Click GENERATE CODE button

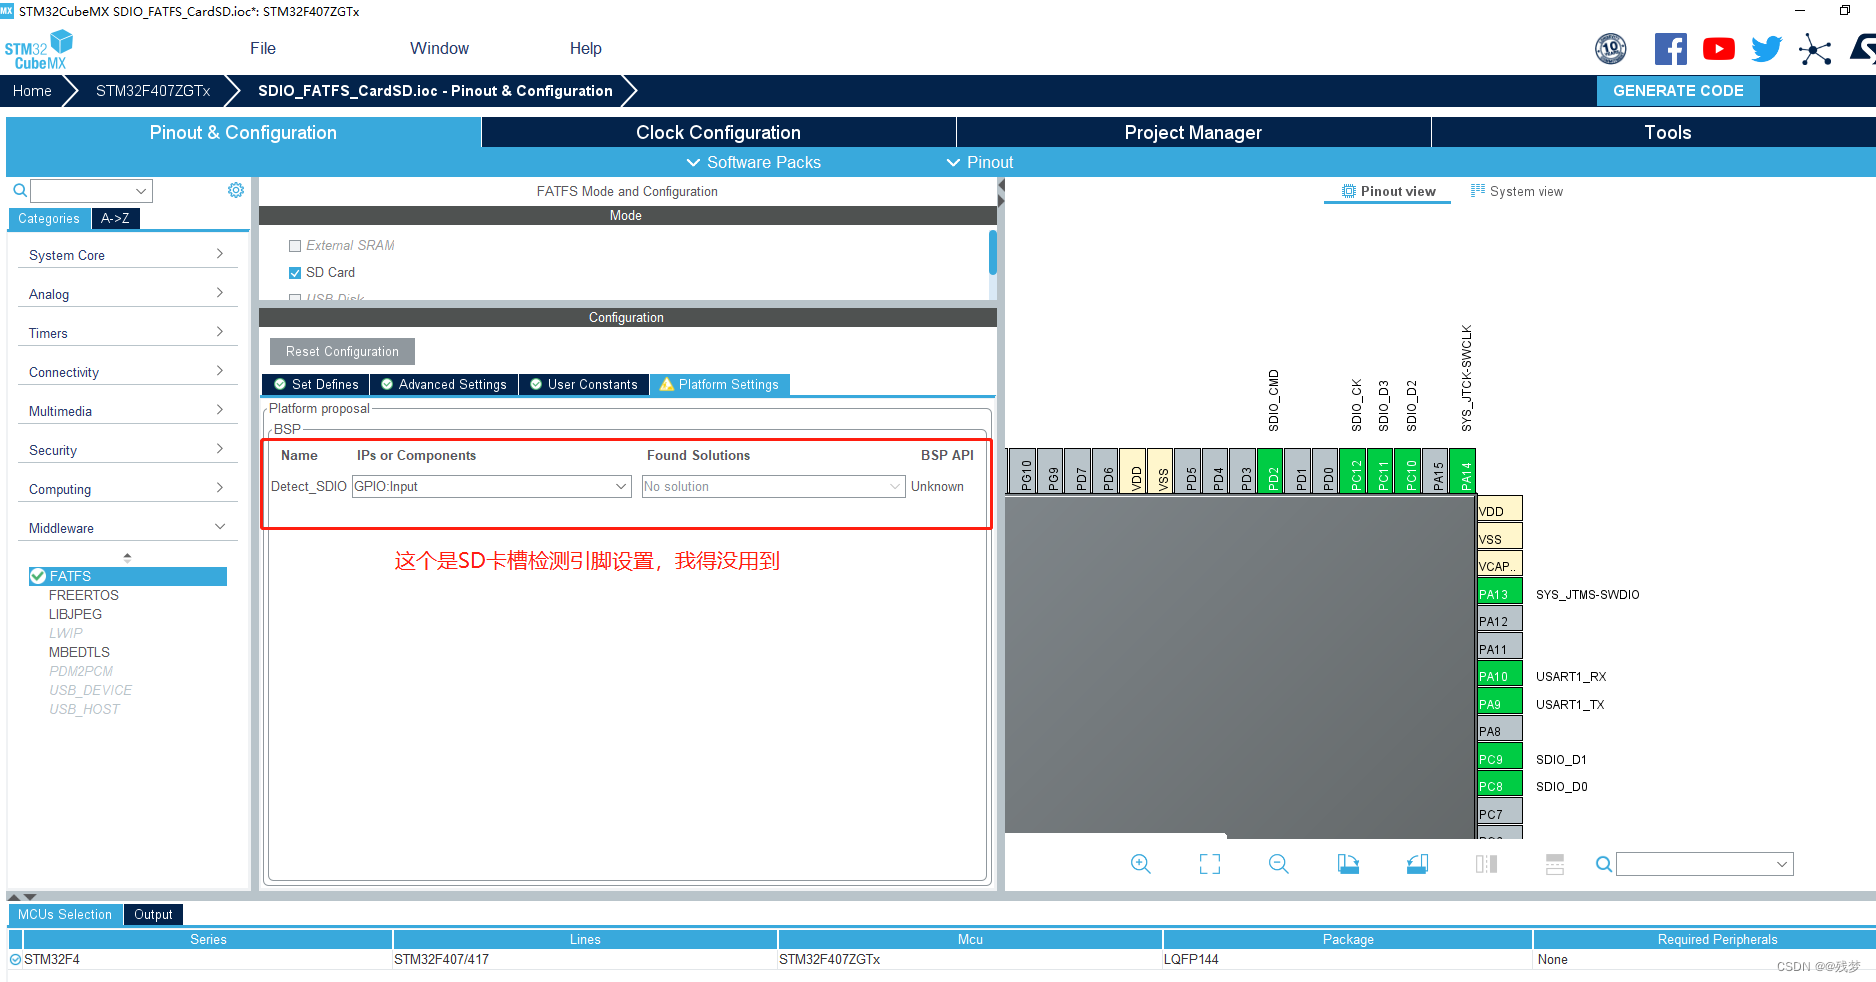[1678, 91]
